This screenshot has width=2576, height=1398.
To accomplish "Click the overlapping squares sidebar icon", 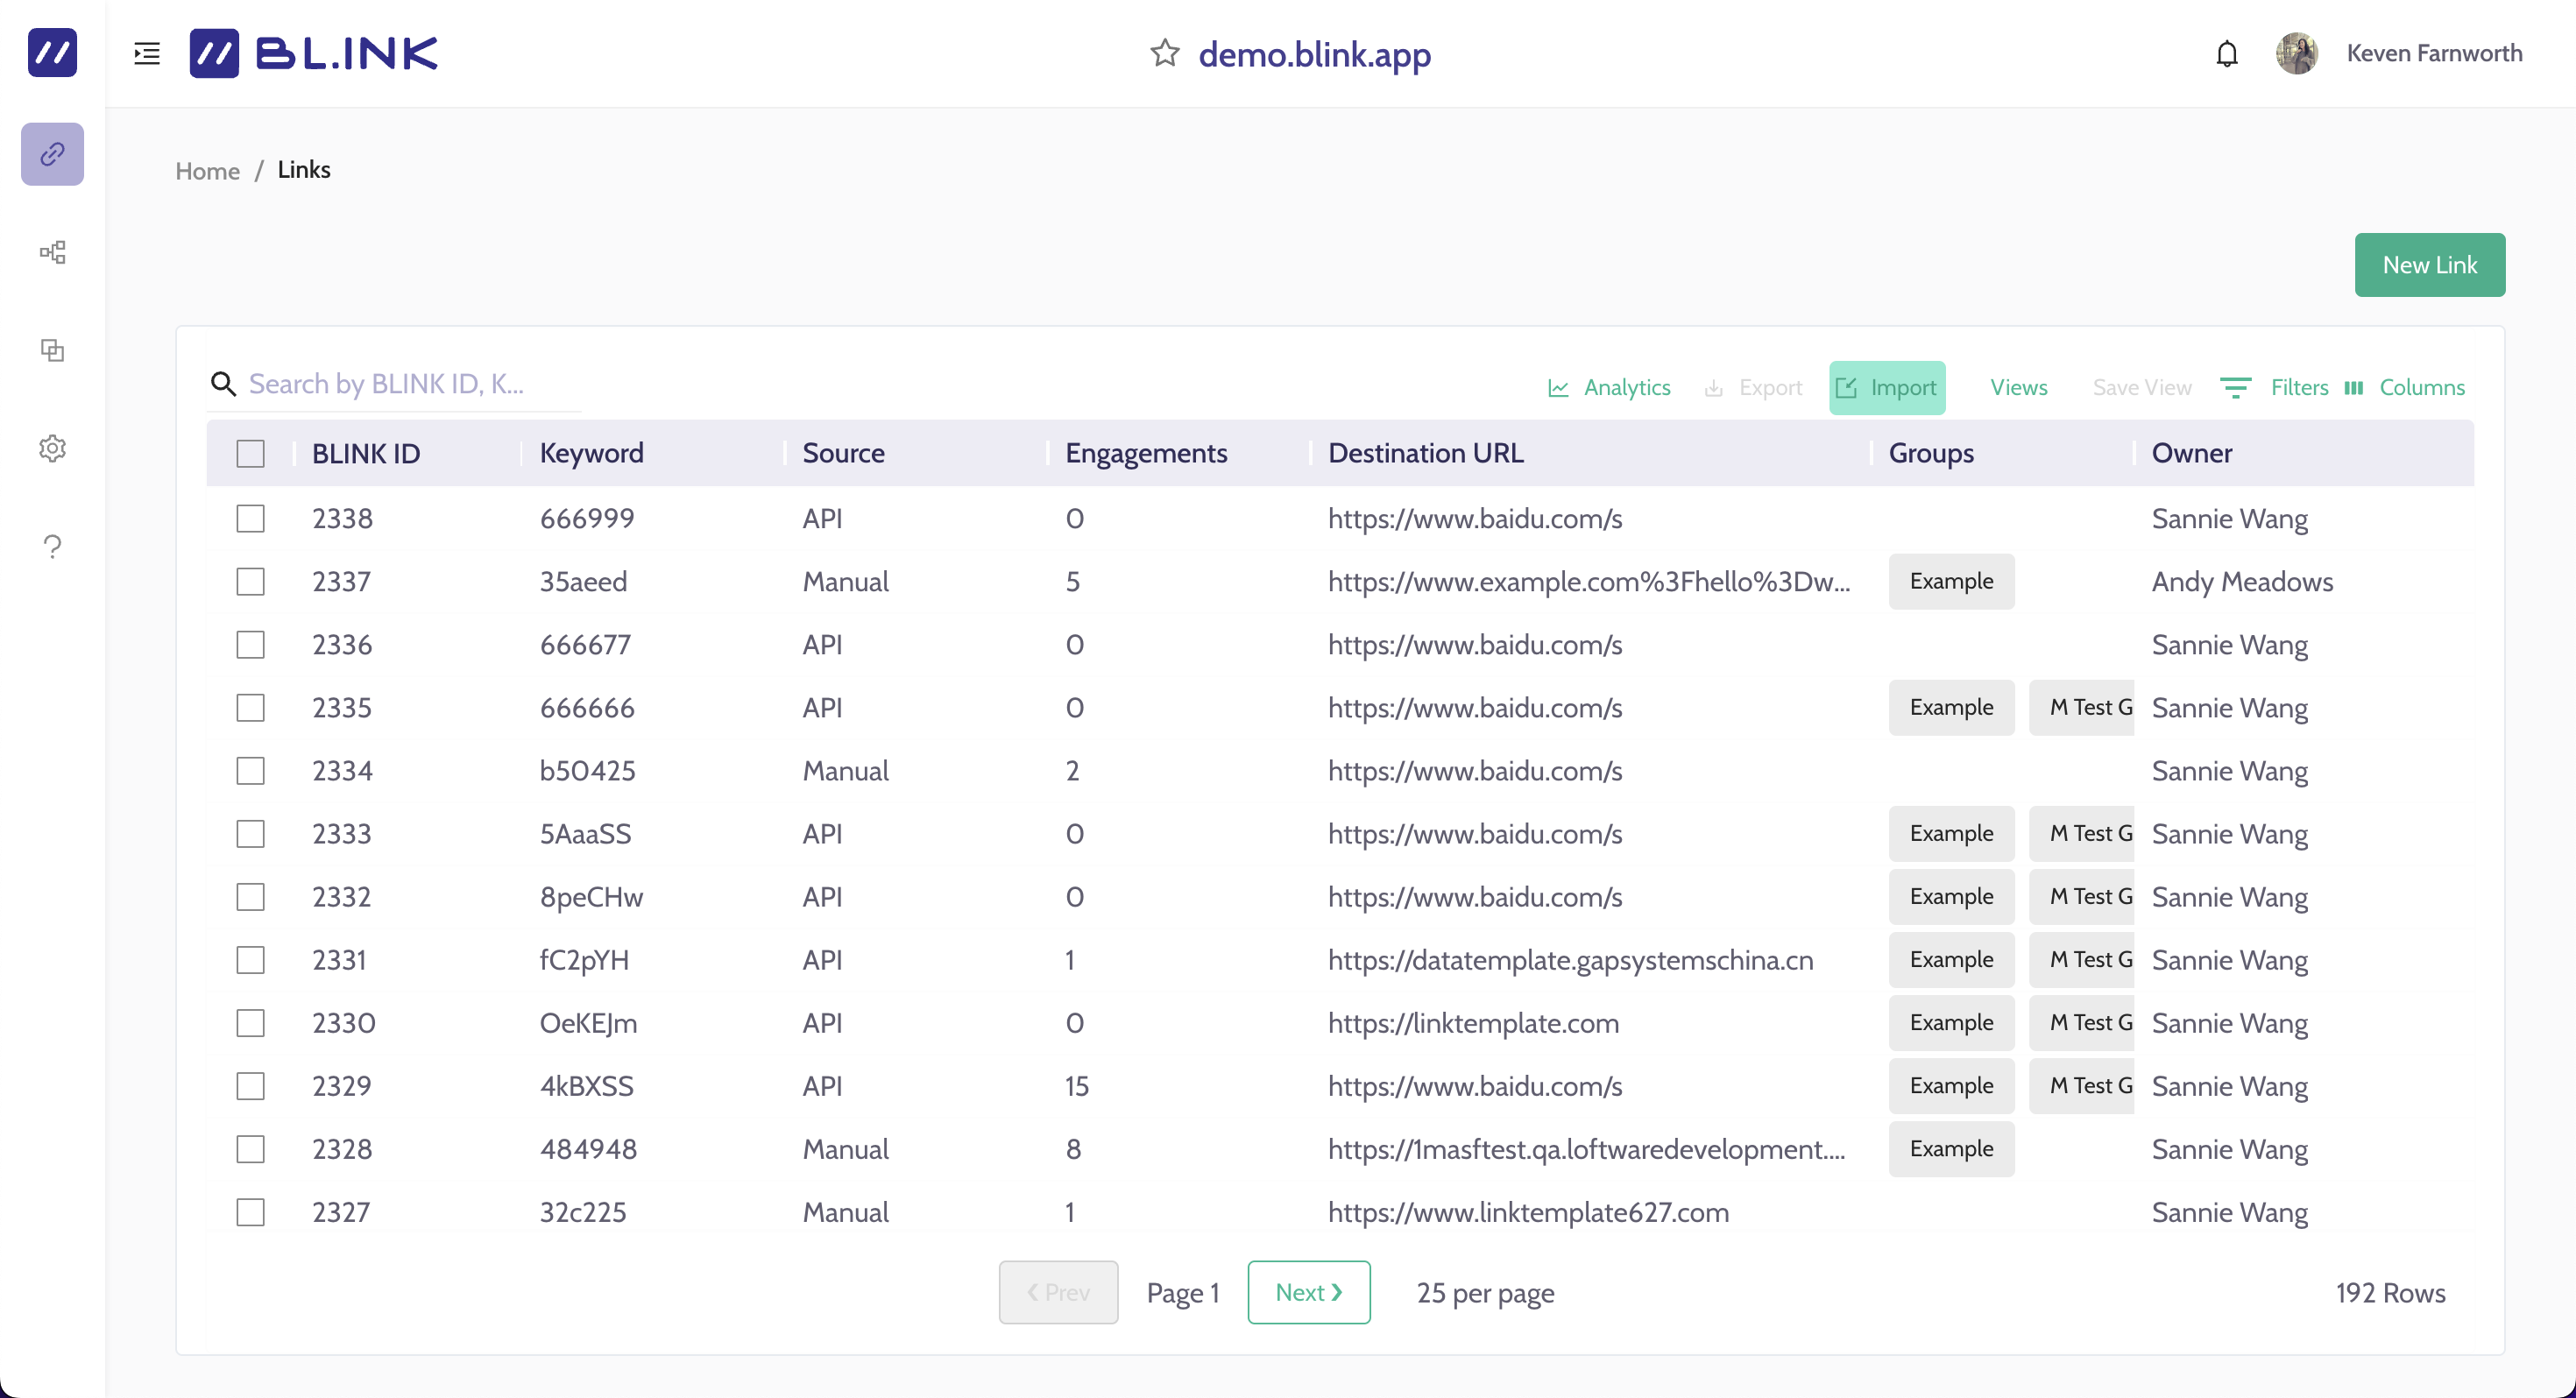I will click(52, 350).
